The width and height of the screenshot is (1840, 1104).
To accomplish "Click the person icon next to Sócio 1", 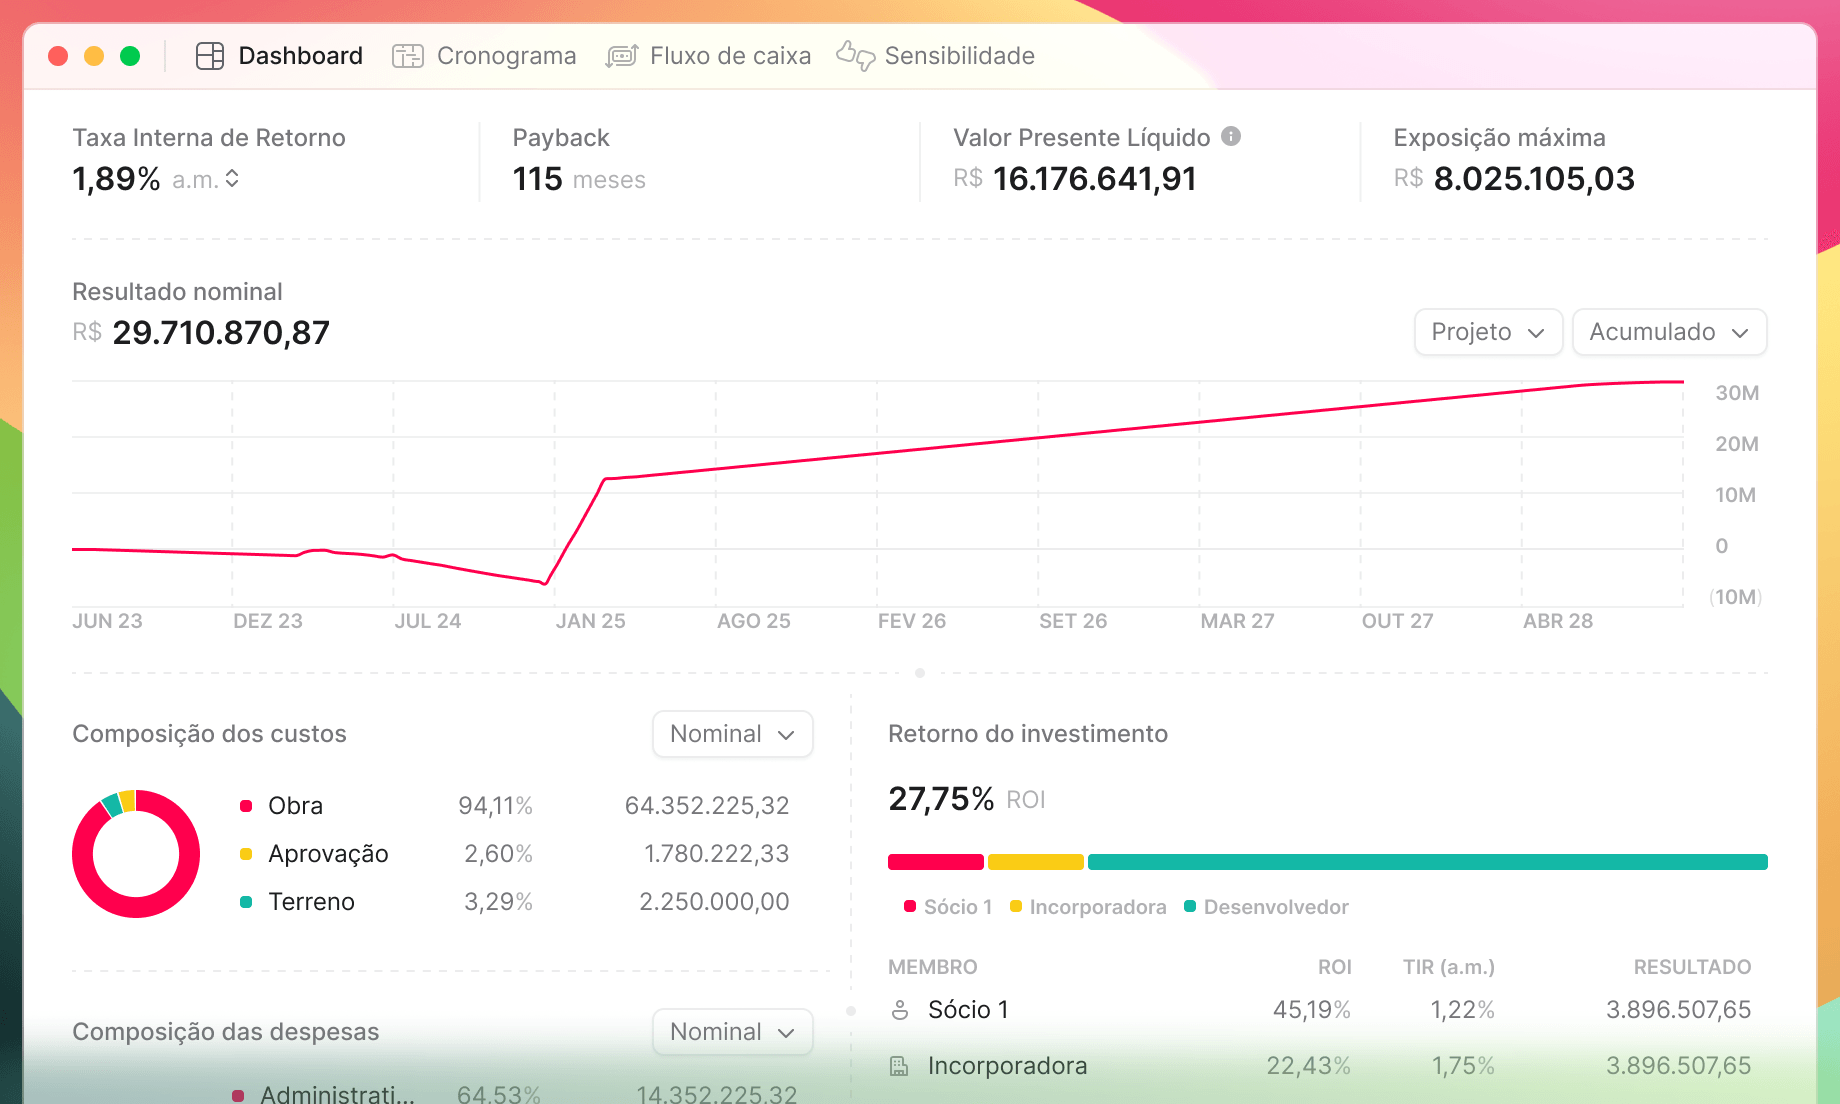I will coord(900,1010).
